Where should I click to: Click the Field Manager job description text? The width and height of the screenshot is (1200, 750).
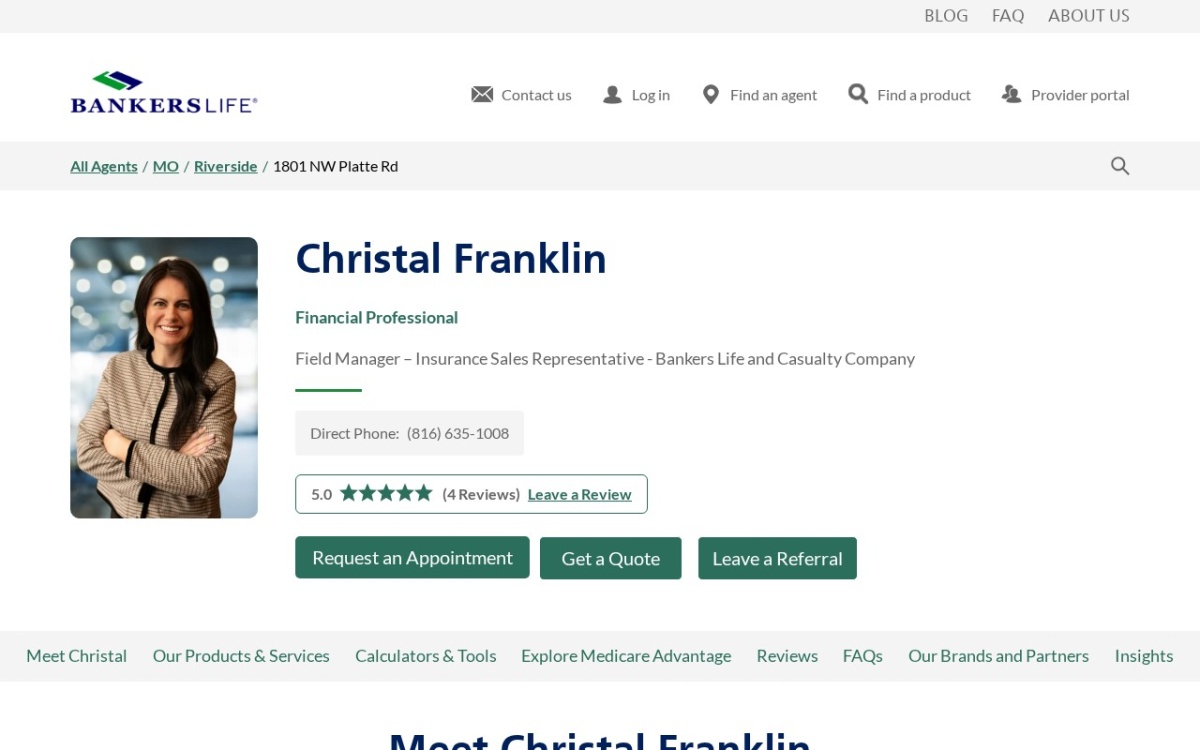[x=605, y=358]
